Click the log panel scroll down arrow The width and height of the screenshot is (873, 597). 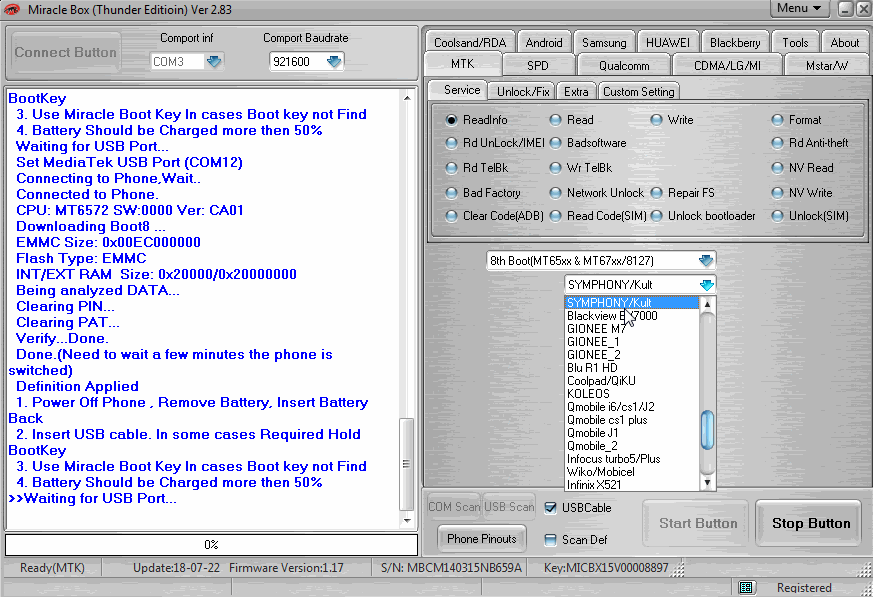click(407, 520)
